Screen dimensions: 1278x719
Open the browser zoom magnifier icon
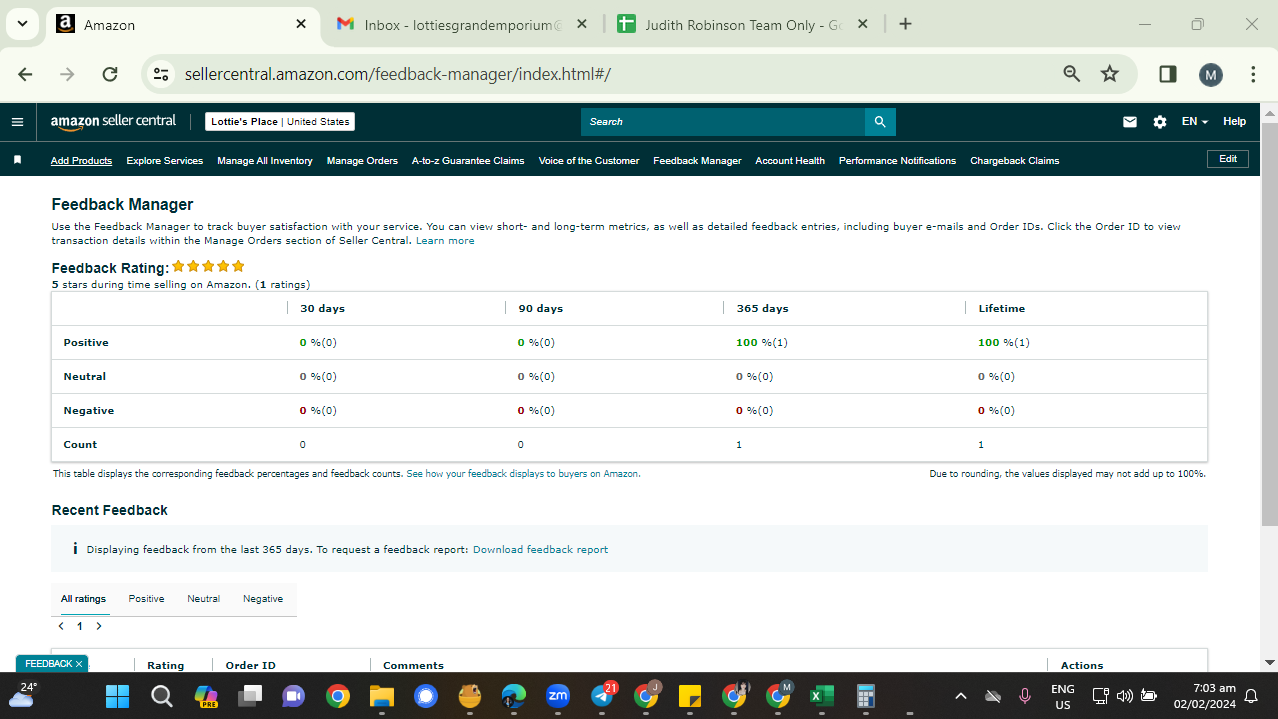(x=1072, y=74)
